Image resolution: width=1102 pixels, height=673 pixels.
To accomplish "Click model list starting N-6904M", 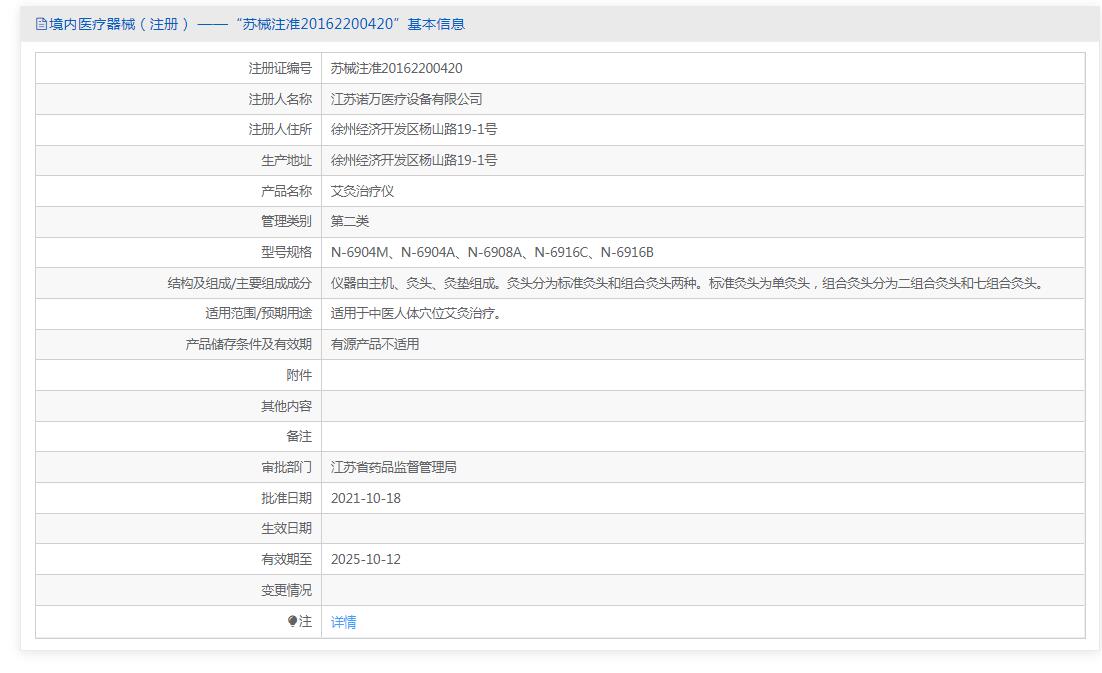I will coord(492,252).
